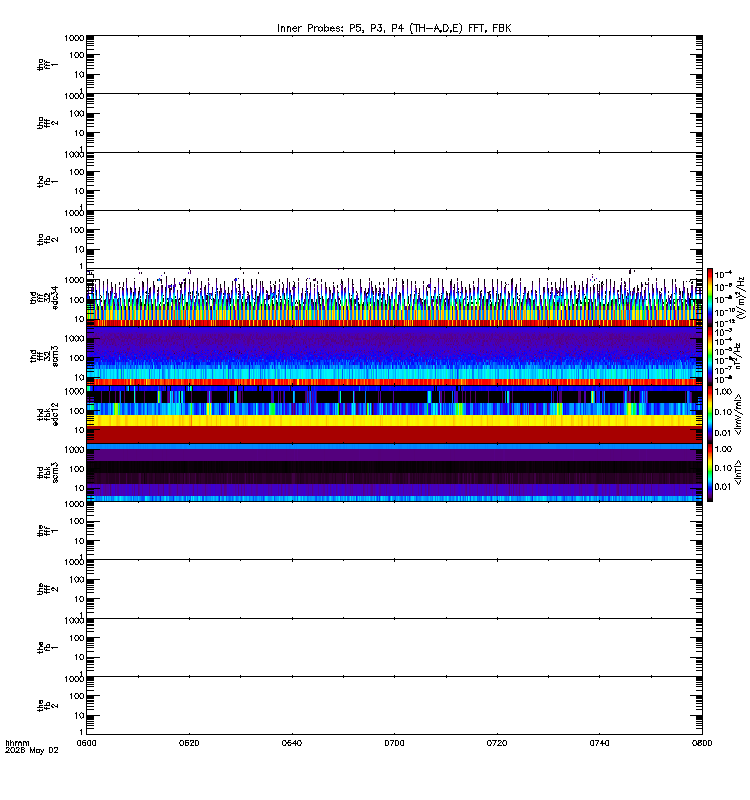Click the 1.00 tick on the <|nT|> color bar
750x800 pixels.
click(x=723, y=449)
